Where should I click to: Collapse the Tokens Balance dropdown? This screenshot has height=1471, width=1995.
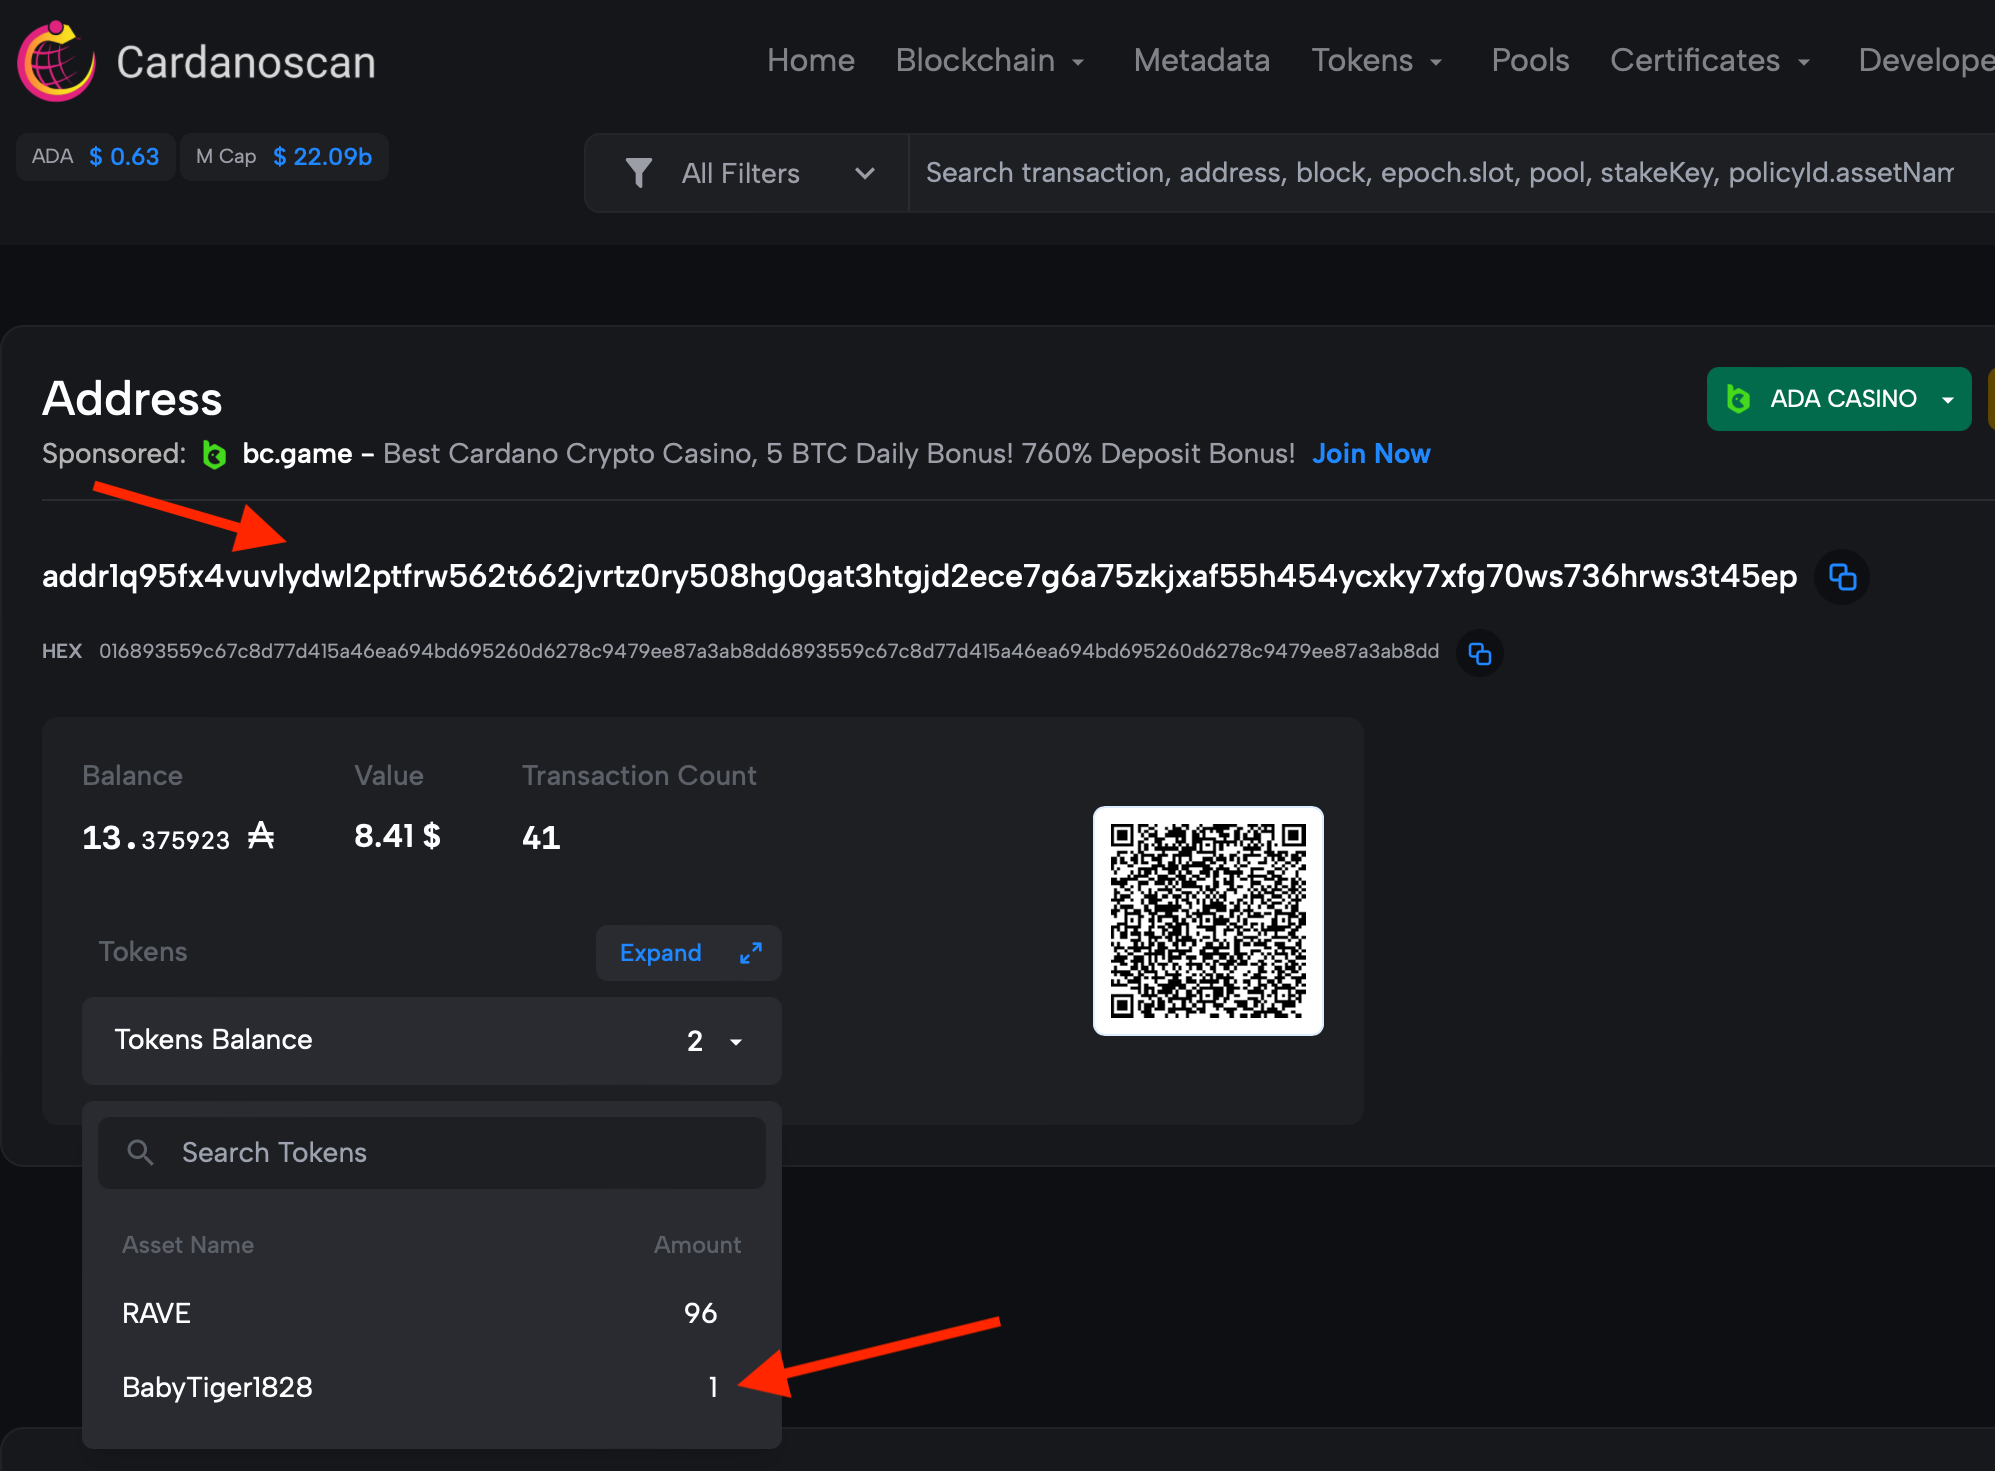pyautogui.click(x=735, y=1041)
